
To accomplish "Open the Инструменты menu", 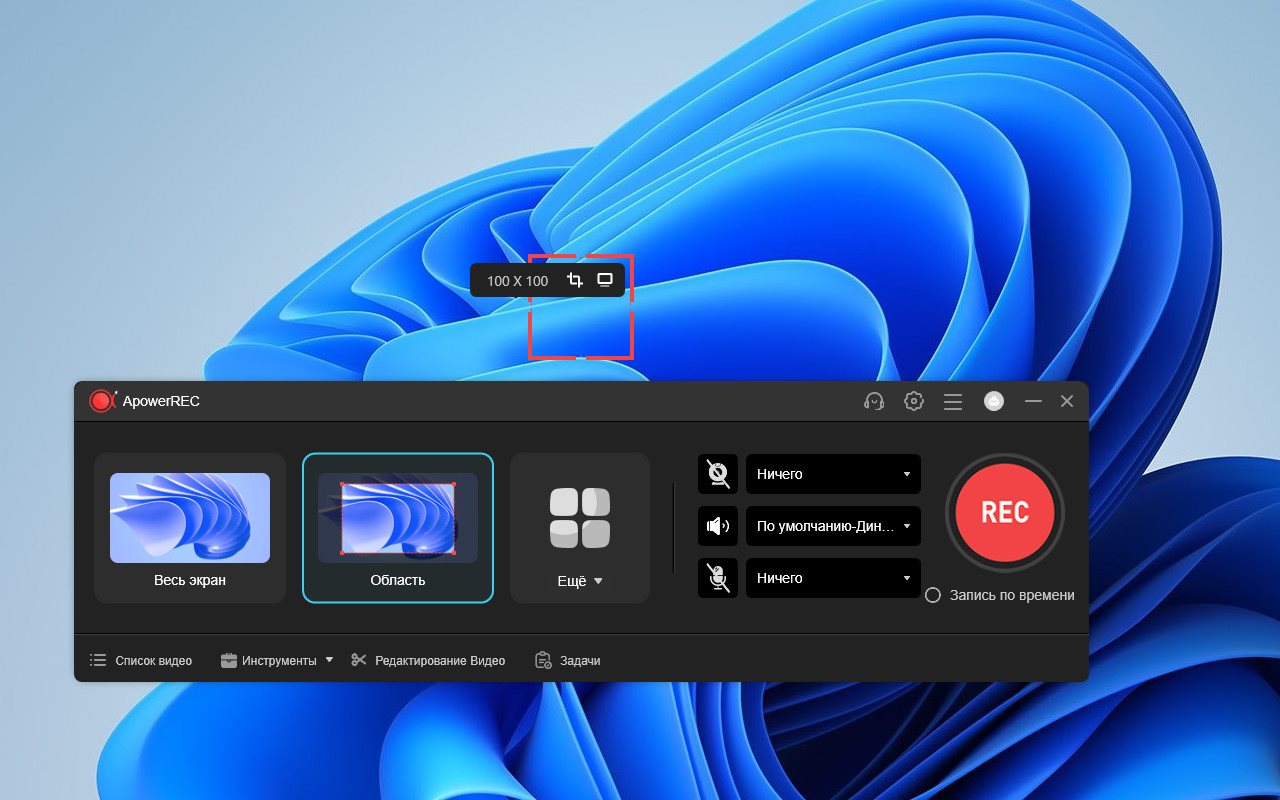I will [277, 661].
